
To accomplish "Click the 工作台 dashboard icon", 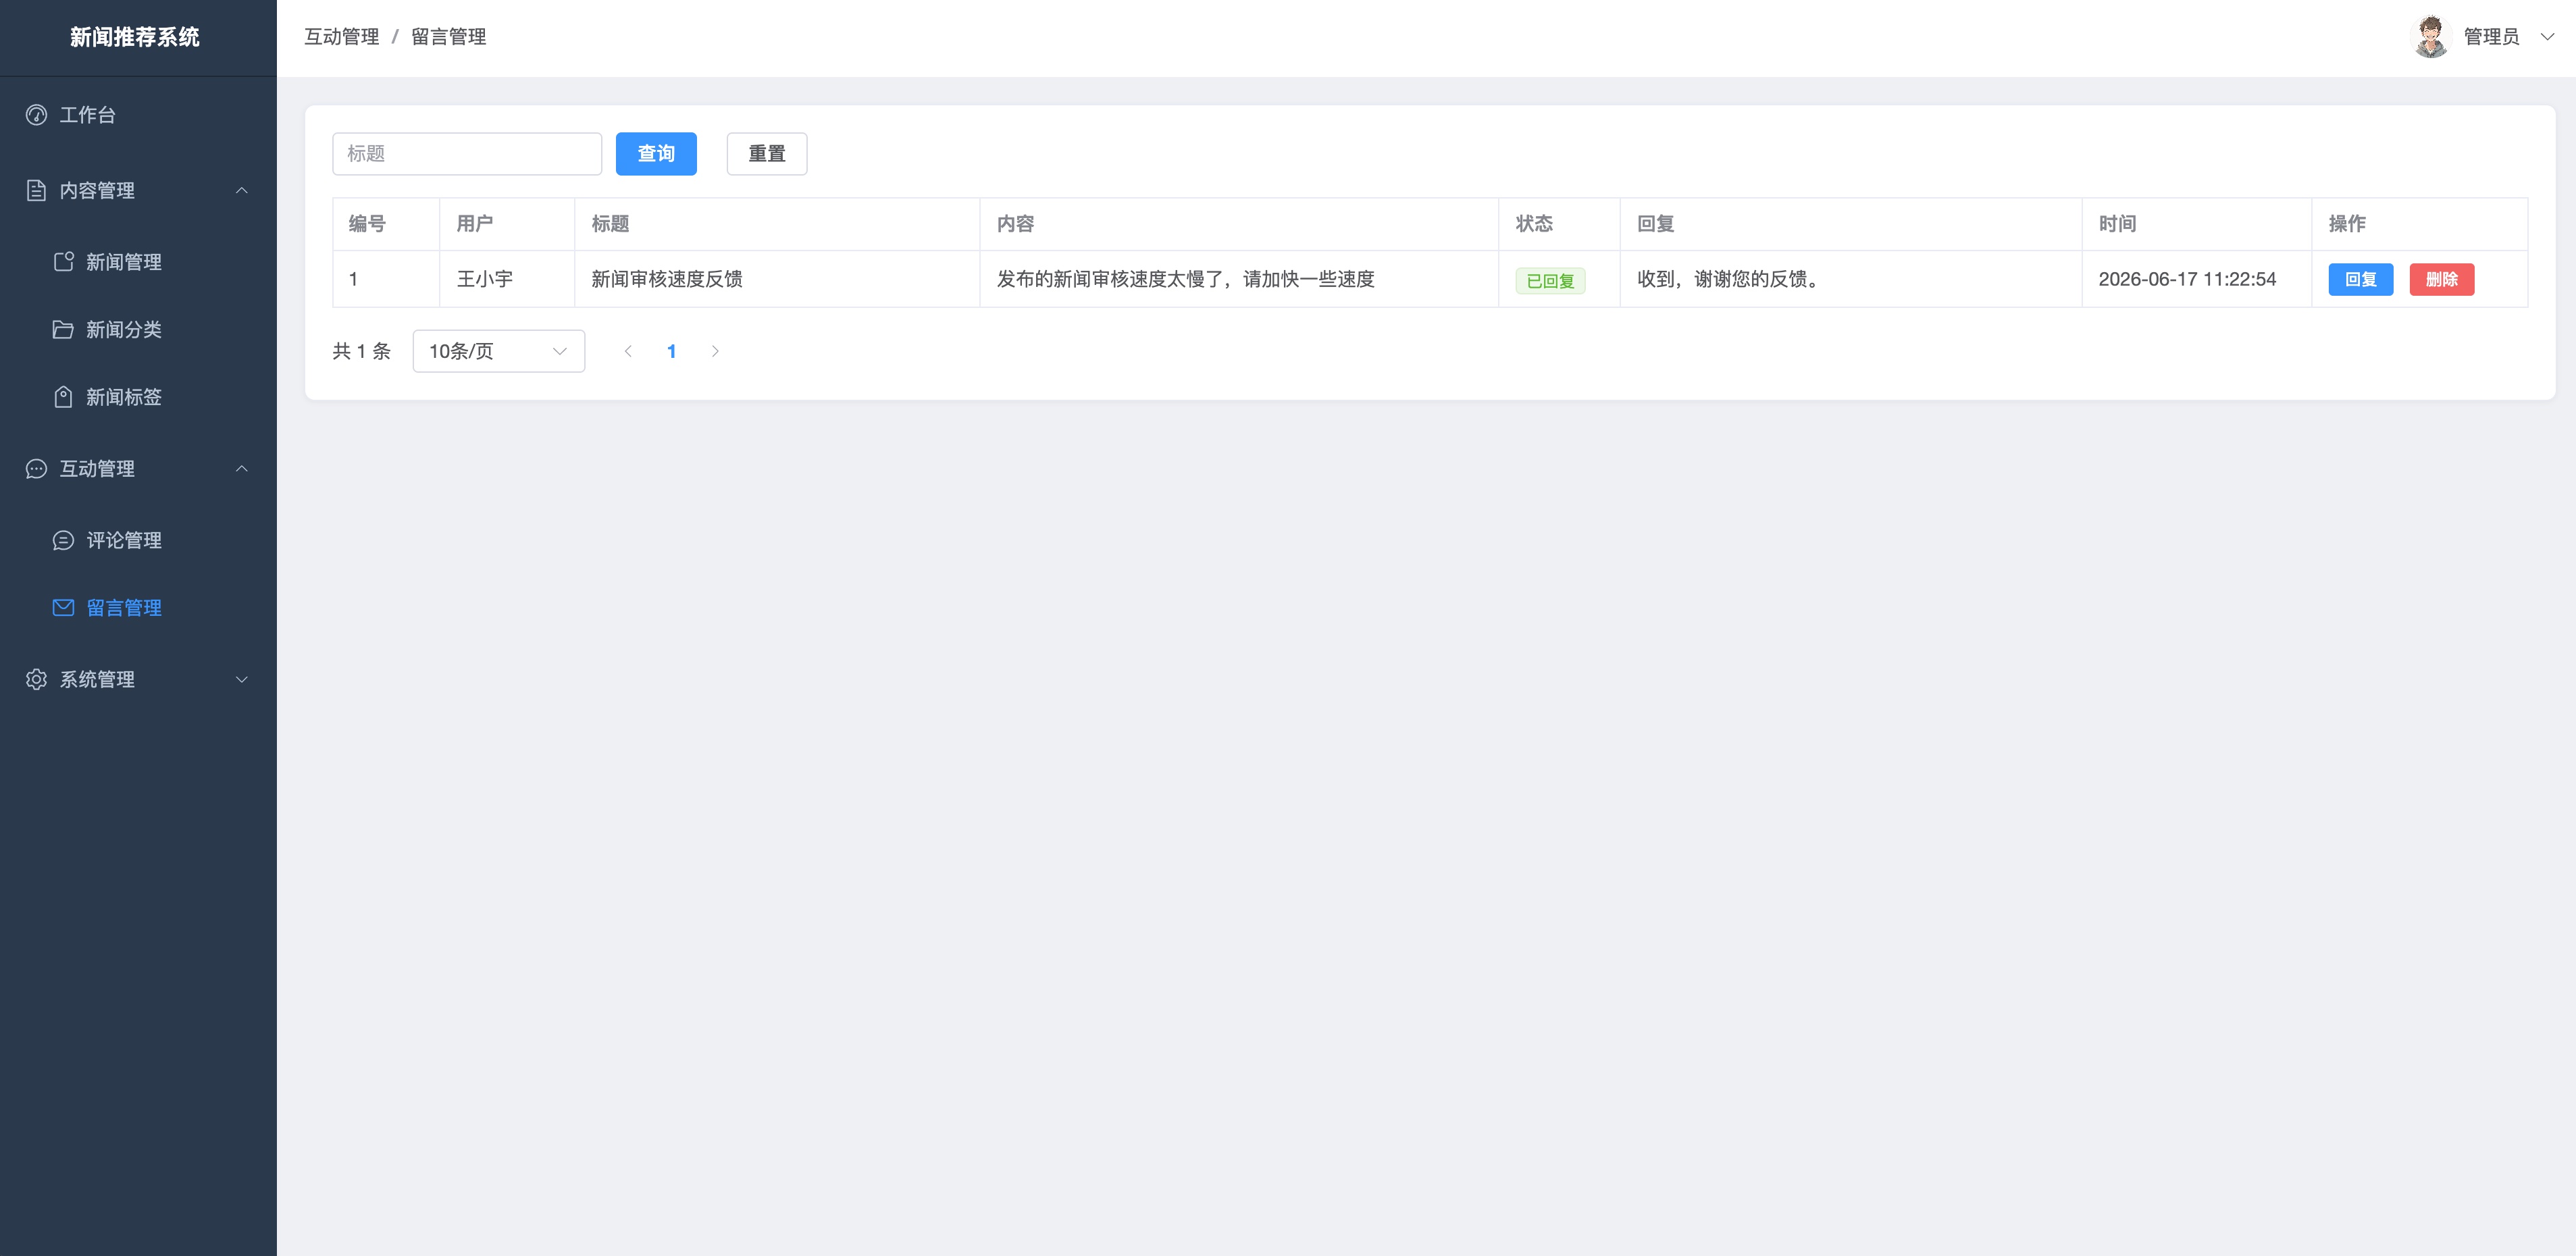I will tap(36, 115).
